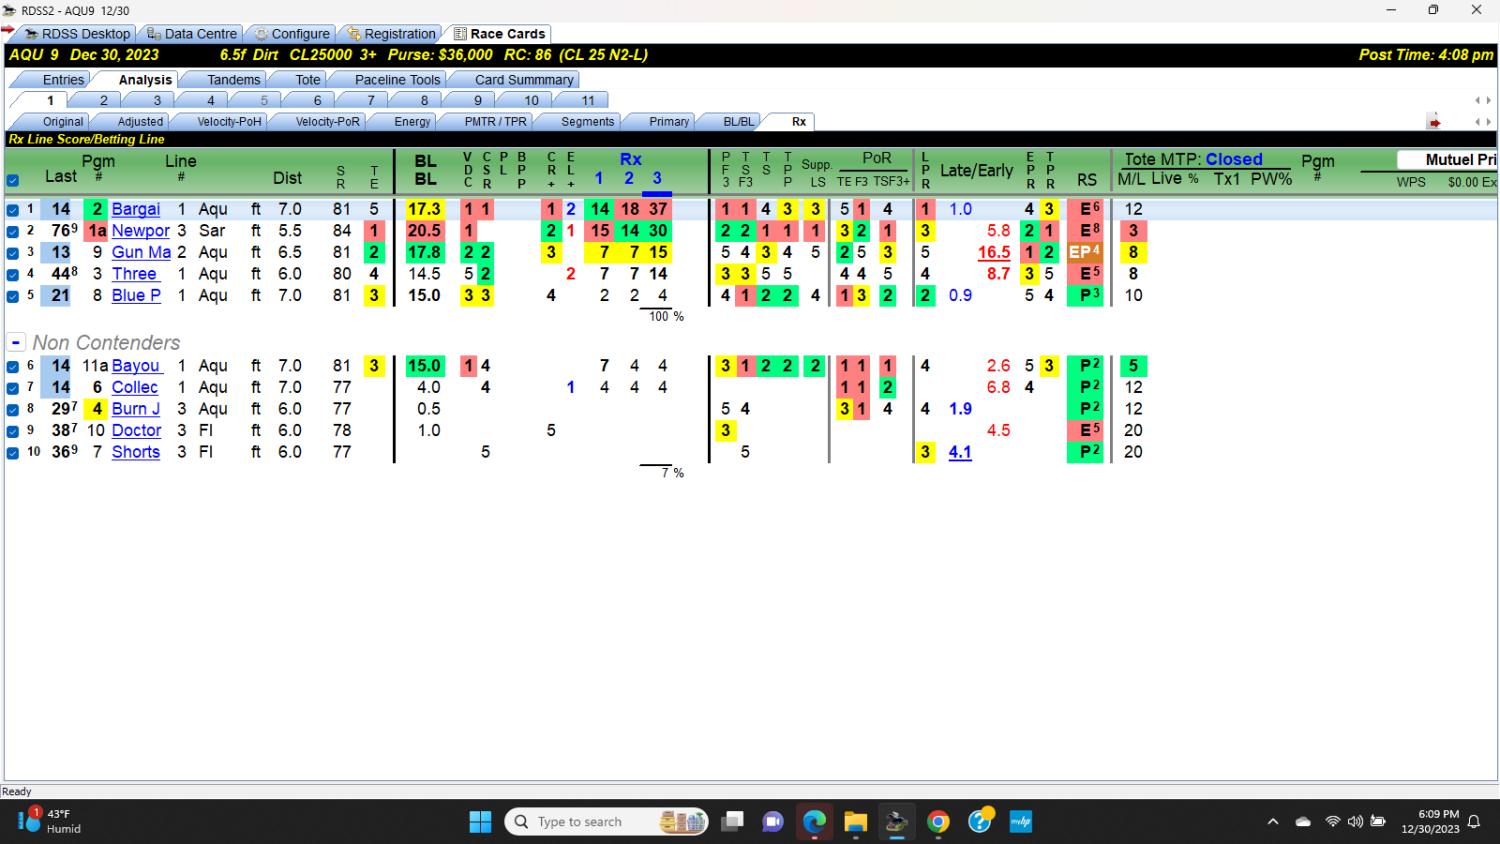The height and width of the screenshot is (844, 1500).
Task: Open the notification bell in the taskbar
Action: coord(1474,822)
